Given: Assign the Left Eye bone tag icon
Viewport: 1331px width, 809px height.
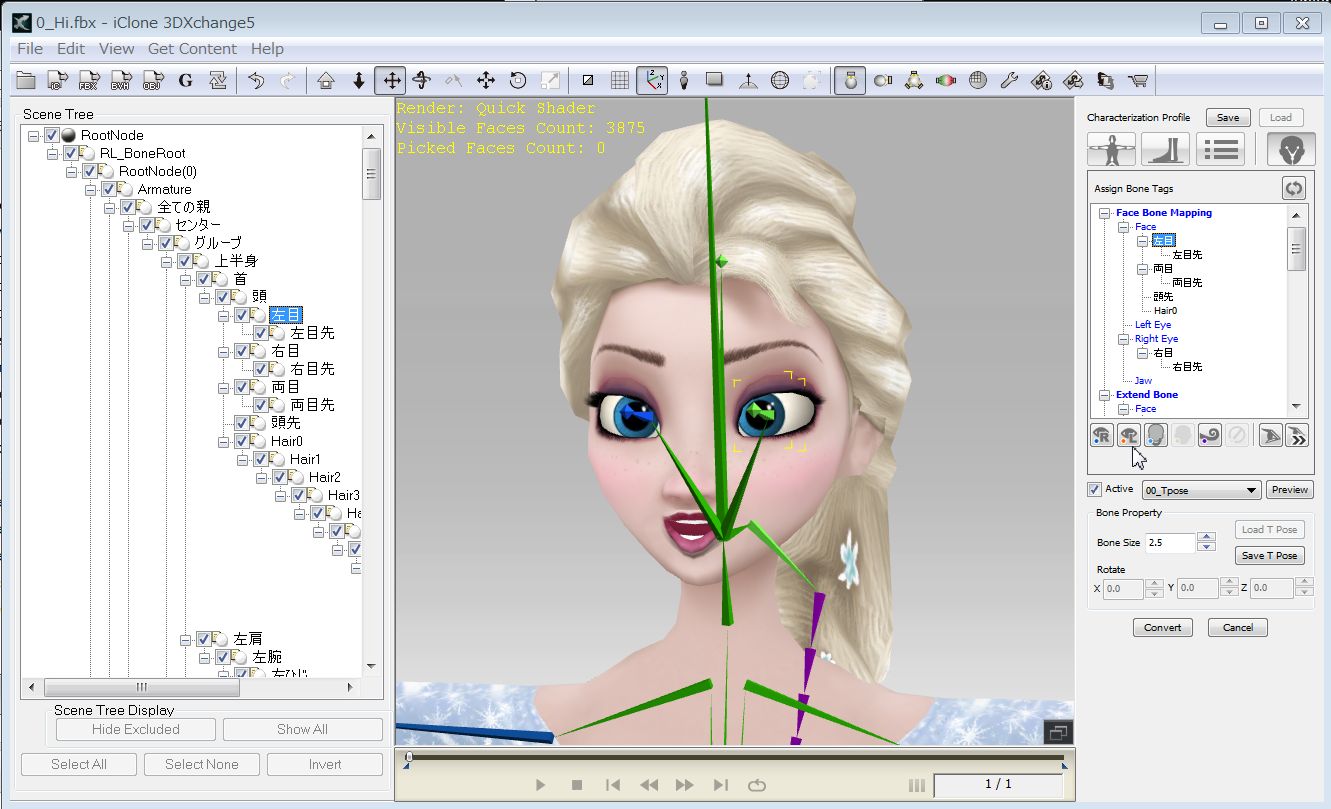Looking at the screenshot, I should coord(1129,435).
